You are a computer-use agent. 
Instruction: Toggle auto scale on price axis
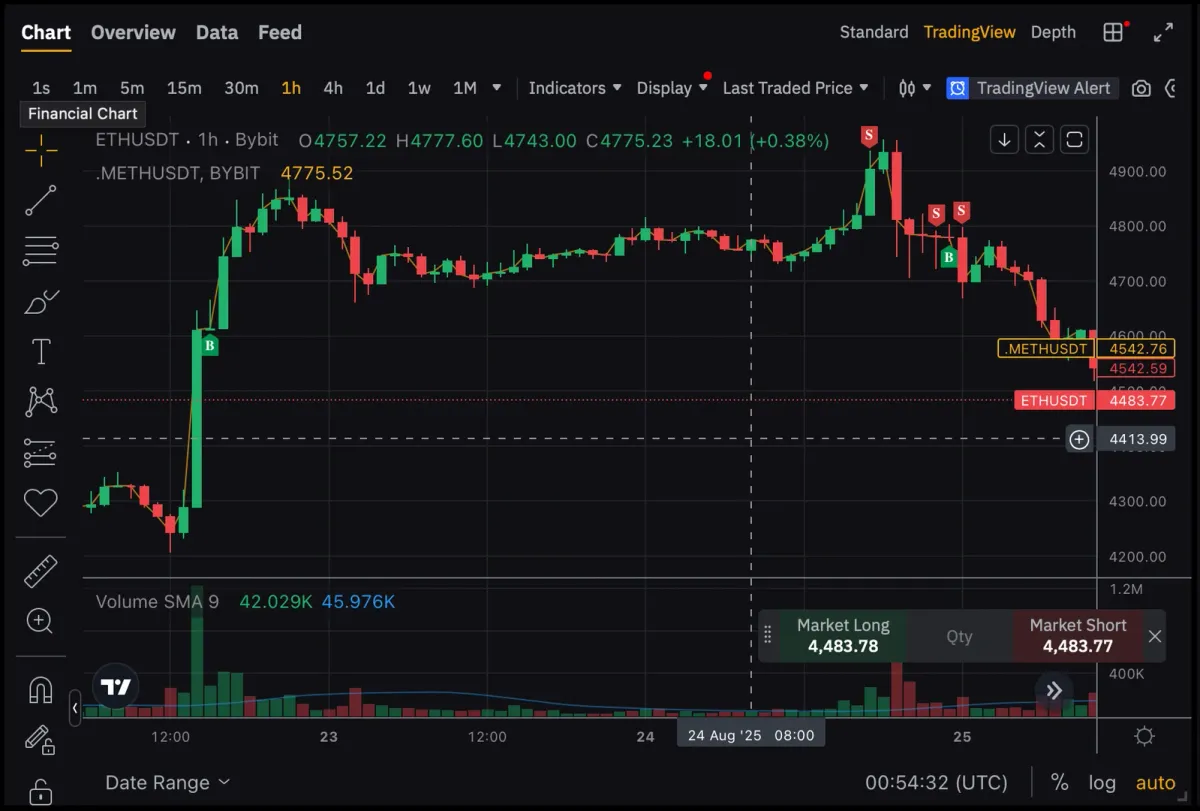tap(1156, 783)
